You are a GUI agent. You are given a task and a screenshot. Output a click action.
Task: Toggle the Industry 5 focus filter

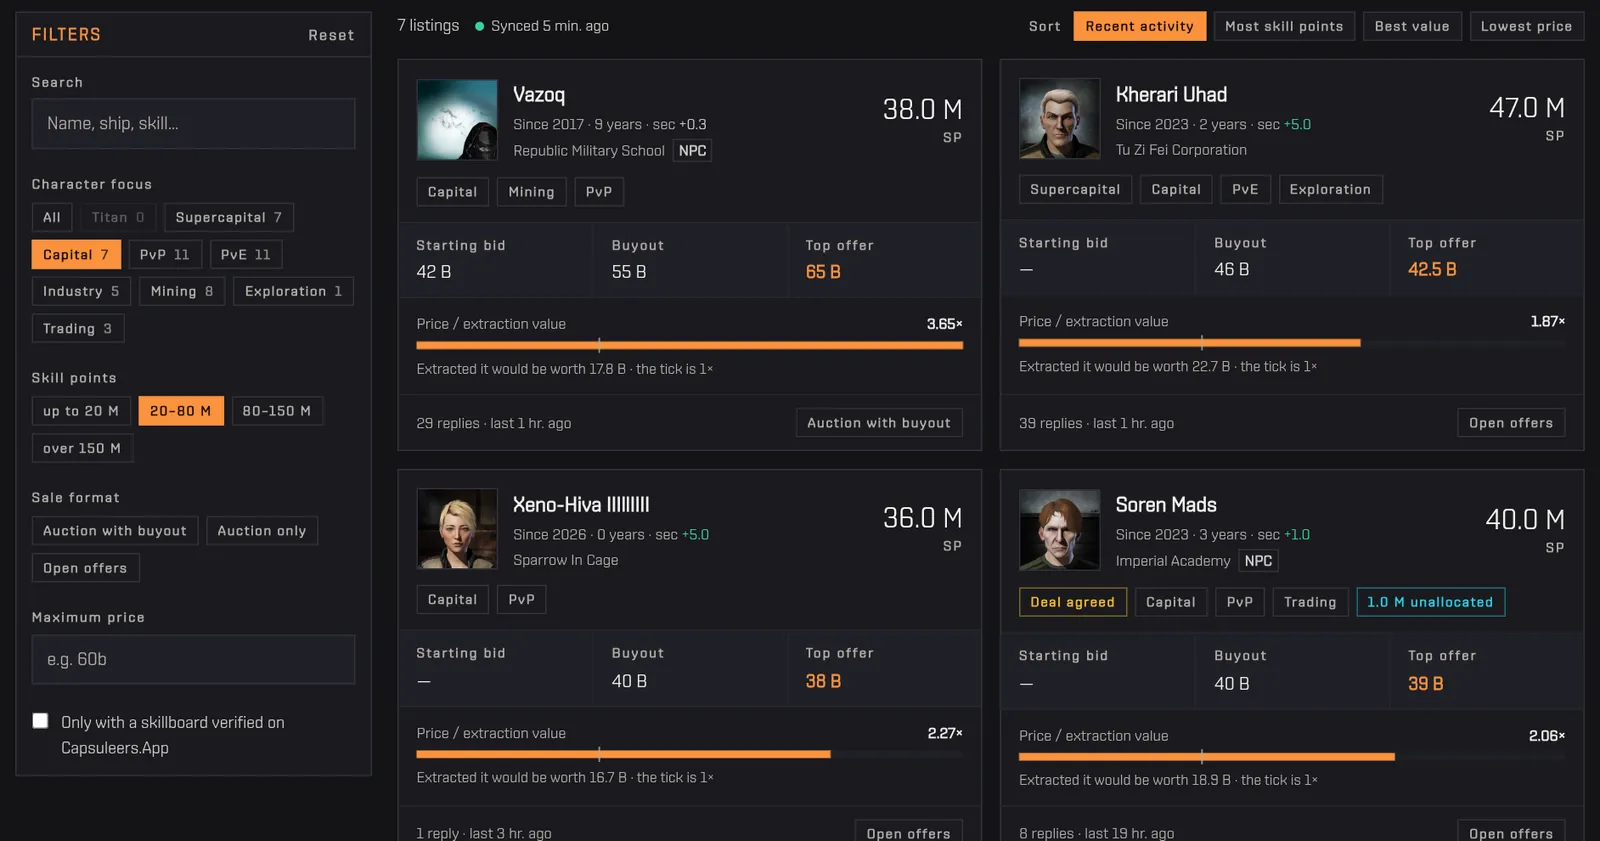81,292
